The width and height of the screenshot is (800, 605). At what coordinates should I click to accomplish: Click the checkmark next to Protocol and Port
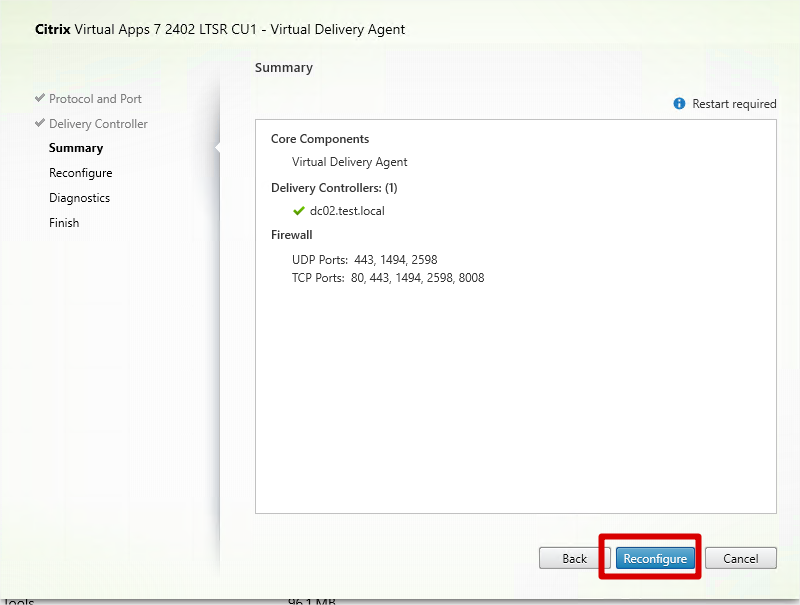coord(40,98)
